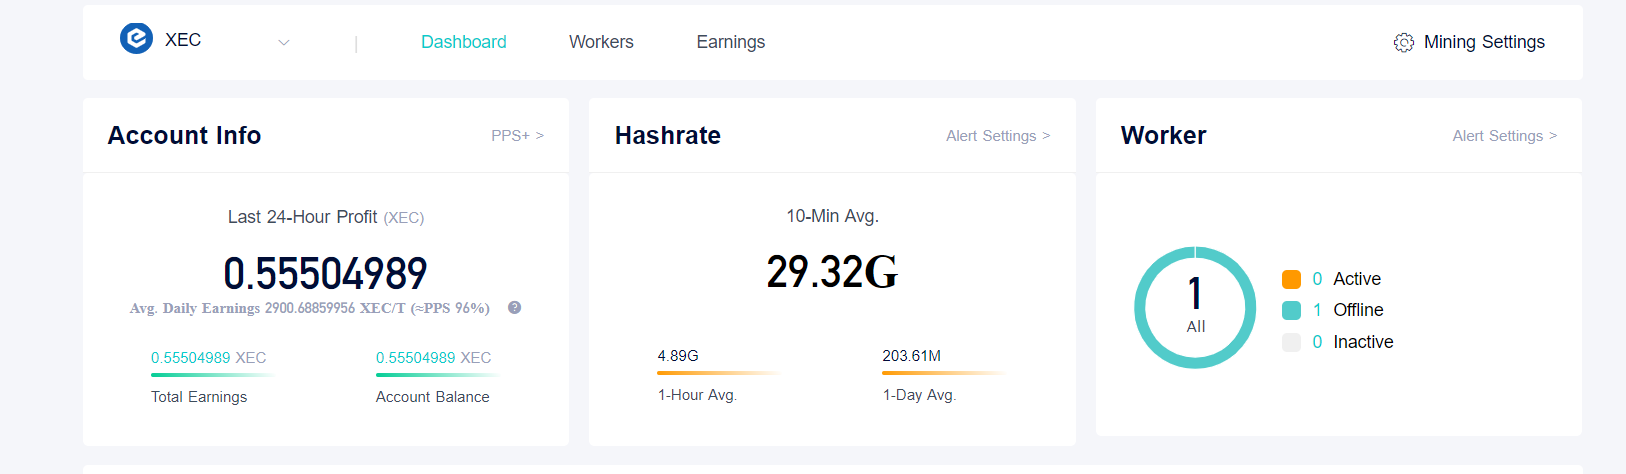Select the Offline worker legend label
The width and height of the screenshot is (1626, 474).
click(x=1358, y=310)
